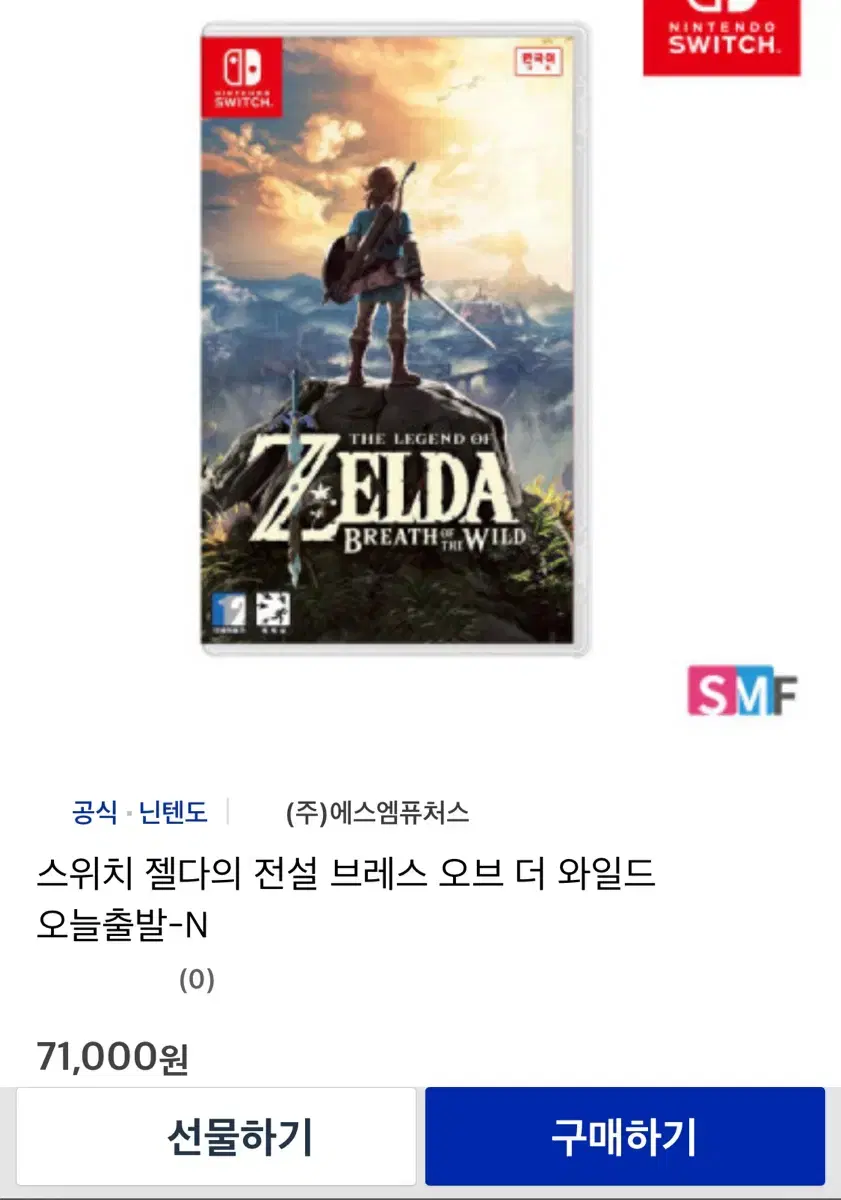This screenshot has height=1200, width=841.
Task: Select the 스위치 젤다의 전설 product title
Action: point(346,874)
